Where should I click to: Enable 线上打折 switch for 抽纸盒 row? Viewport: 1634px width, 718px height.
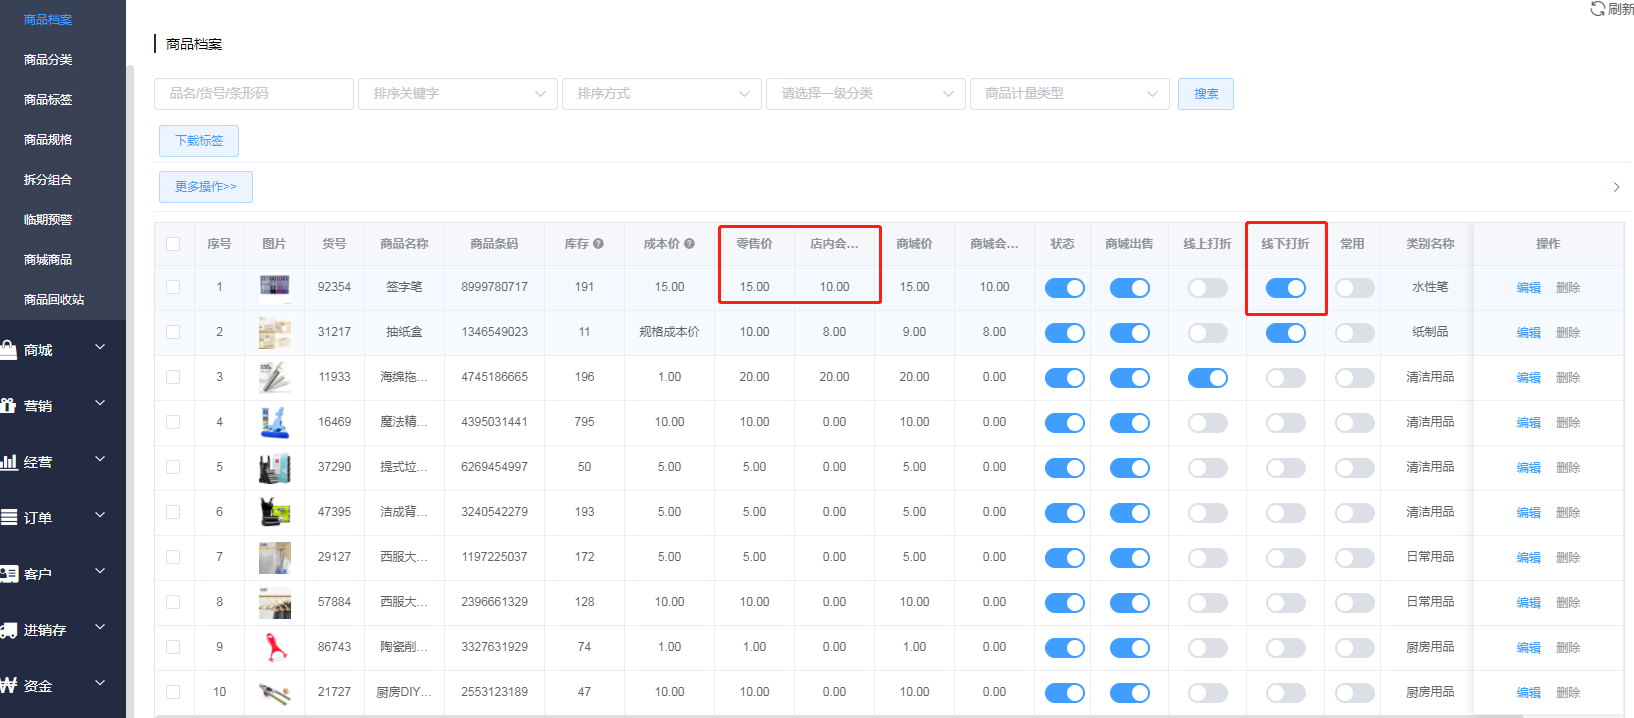[x=1207, y=333]
